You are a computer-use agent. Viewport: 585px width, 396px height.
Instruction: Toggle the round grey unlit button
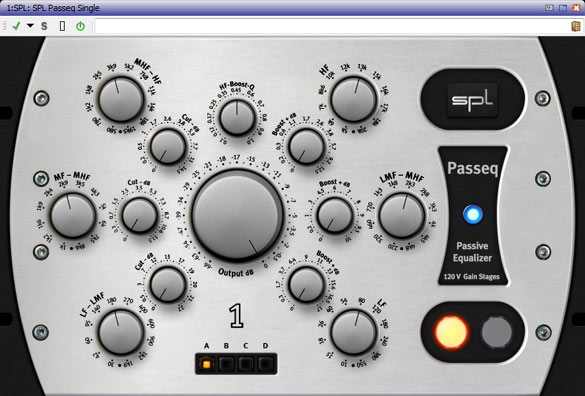[x=497, y=332]
